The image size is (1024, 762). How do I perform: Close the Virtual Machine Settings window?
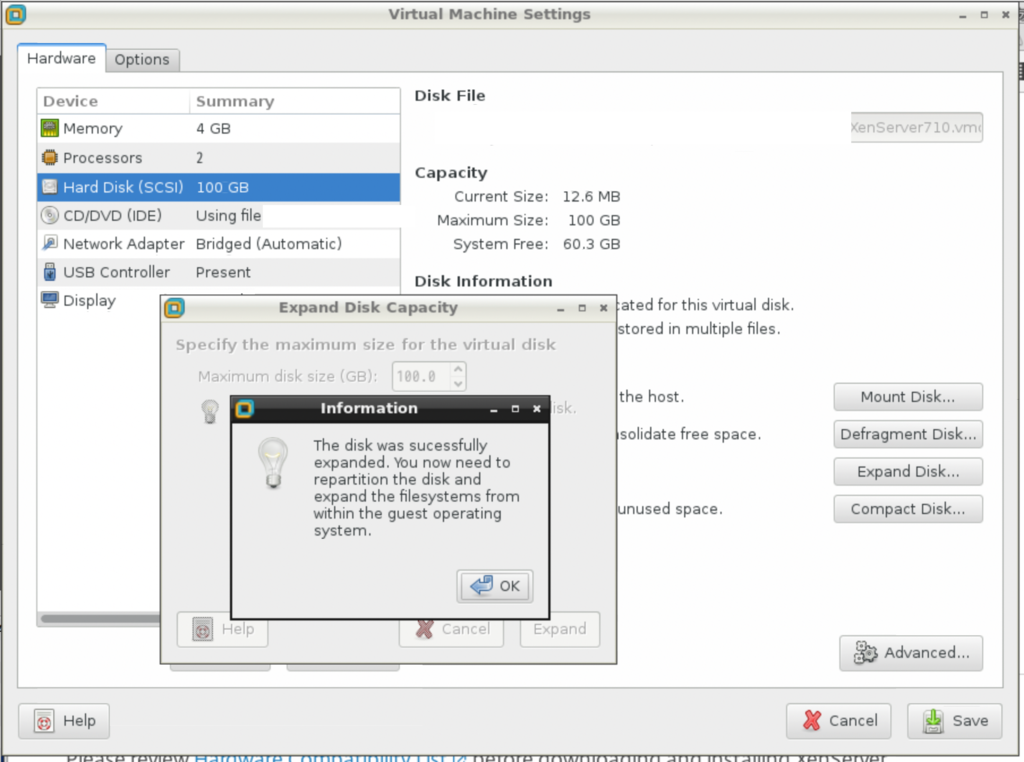[1006, 14]
